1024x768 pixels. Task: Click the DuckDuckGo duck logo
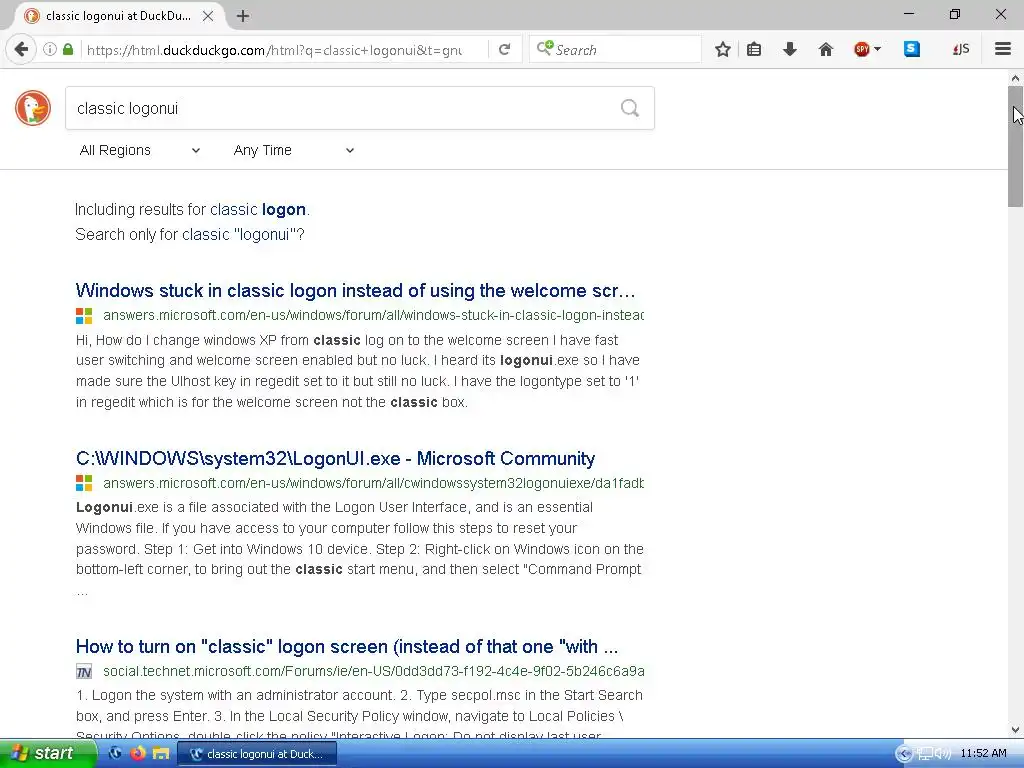point(33,108)
